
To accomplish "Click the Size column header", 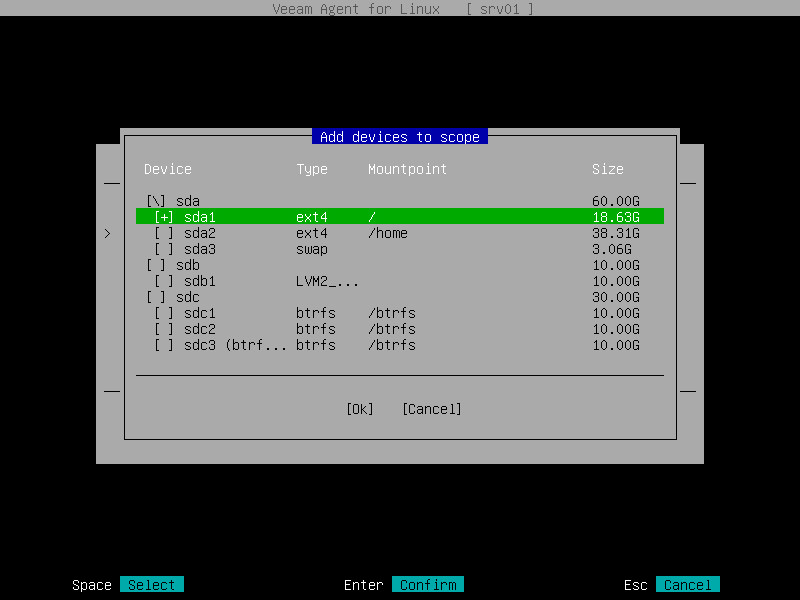I will 608,169.
